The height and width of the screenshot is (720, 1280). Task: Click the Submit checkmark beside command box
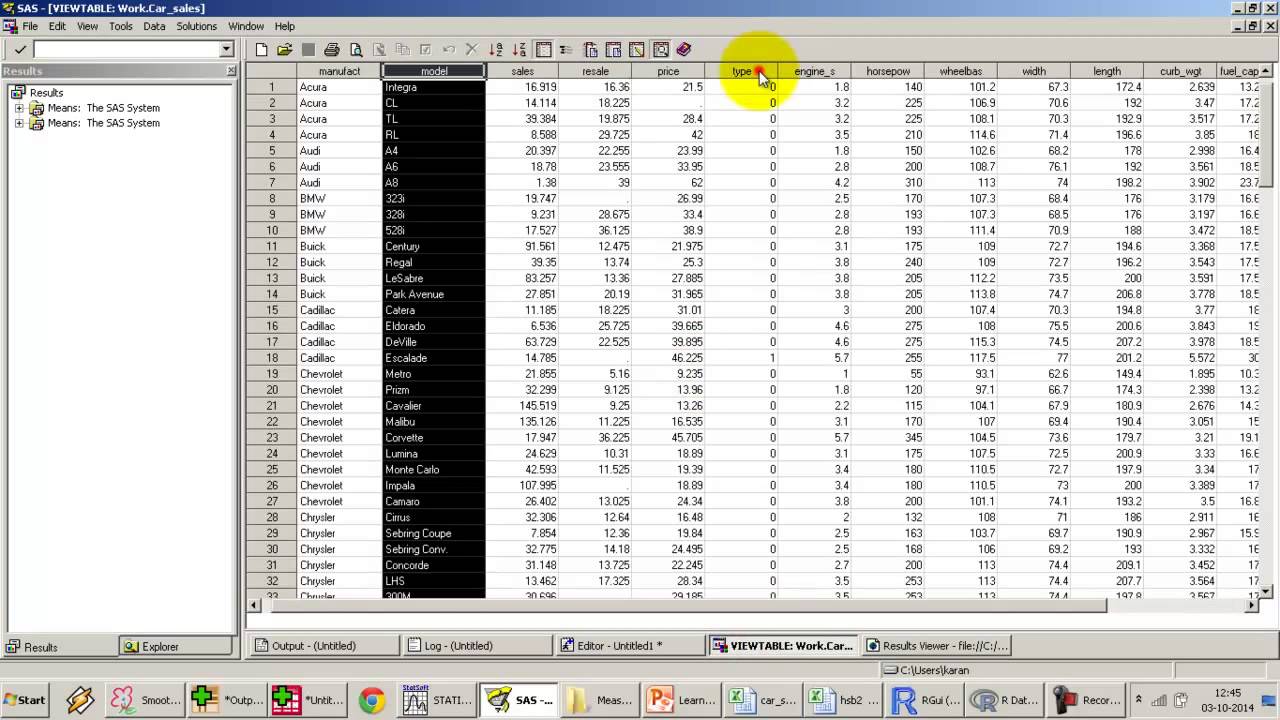(x=20, y=49)
